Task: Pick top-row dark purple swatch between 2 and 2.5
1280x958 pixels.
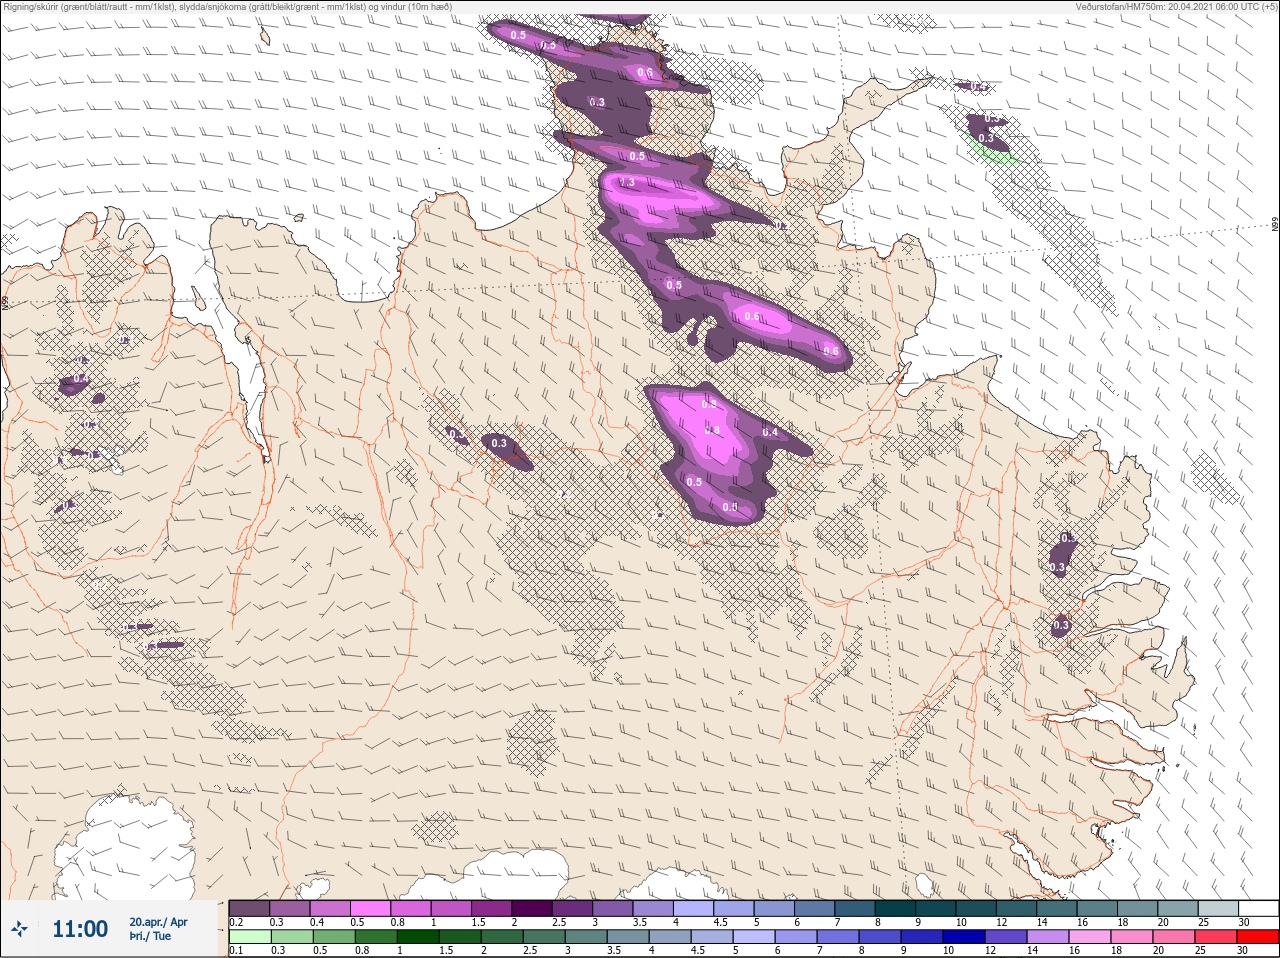Action: click(x=532, y=908)
